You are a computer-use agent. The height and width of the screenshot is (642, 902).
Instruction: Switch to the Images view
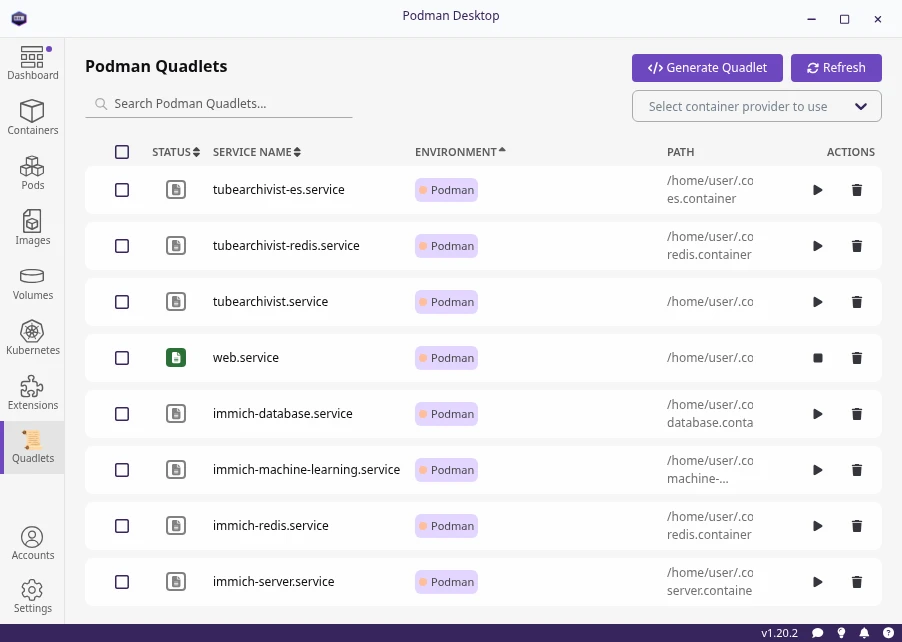pyautogui.click(x=32, y=227)
